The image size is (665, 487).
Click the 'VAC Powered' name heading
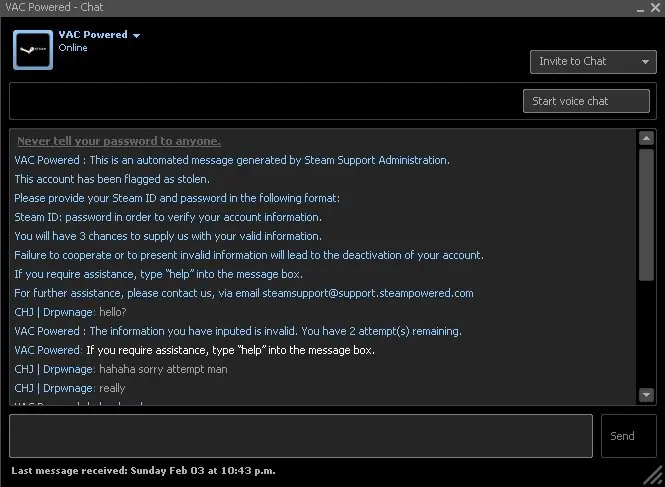93,35
